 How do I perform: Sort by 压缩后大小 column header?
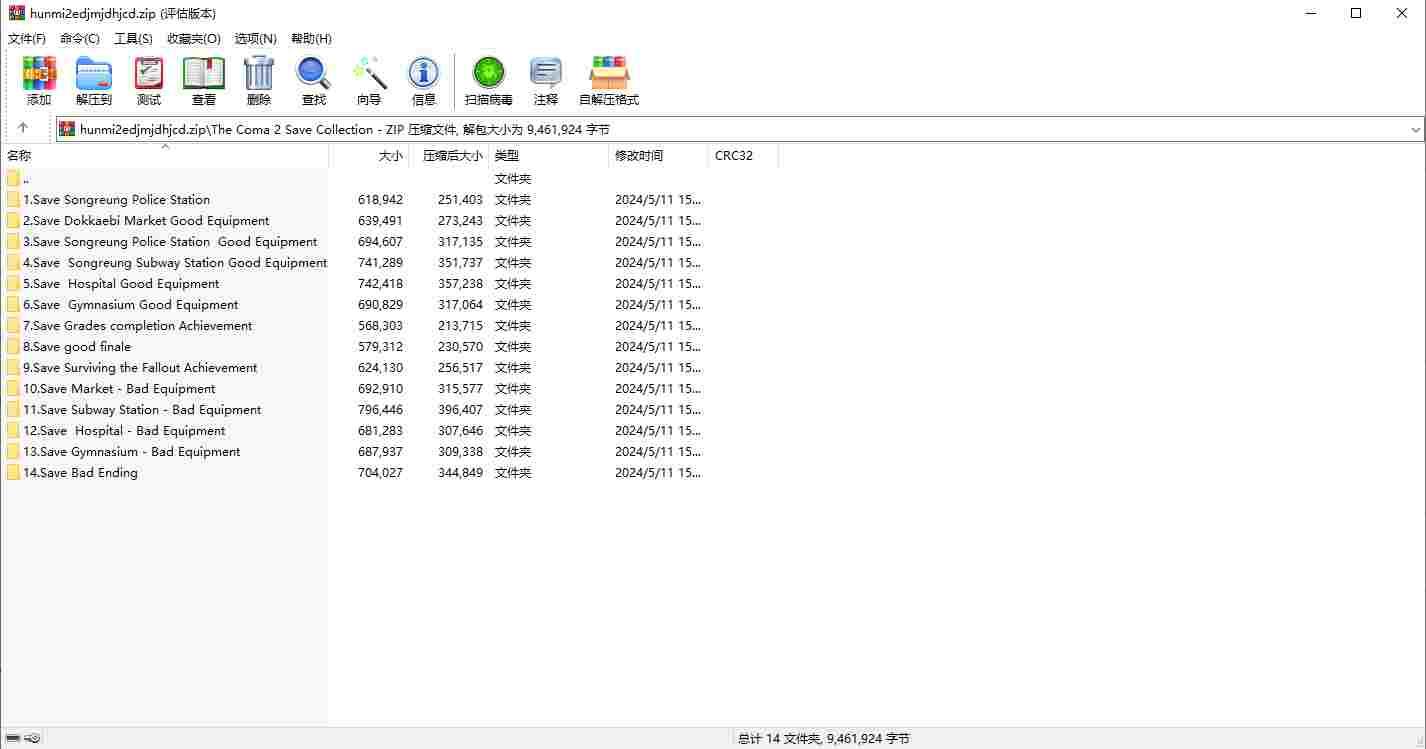(448, 156)
